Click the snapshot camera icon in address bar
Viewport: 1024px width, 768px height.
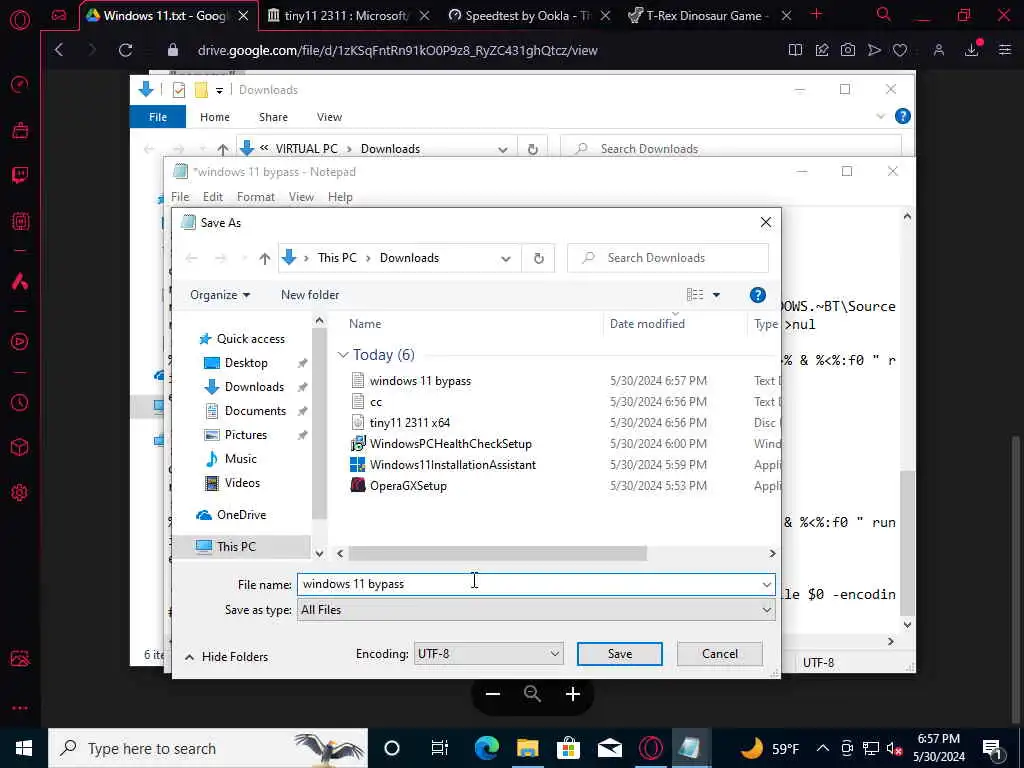tap(848, 50)
